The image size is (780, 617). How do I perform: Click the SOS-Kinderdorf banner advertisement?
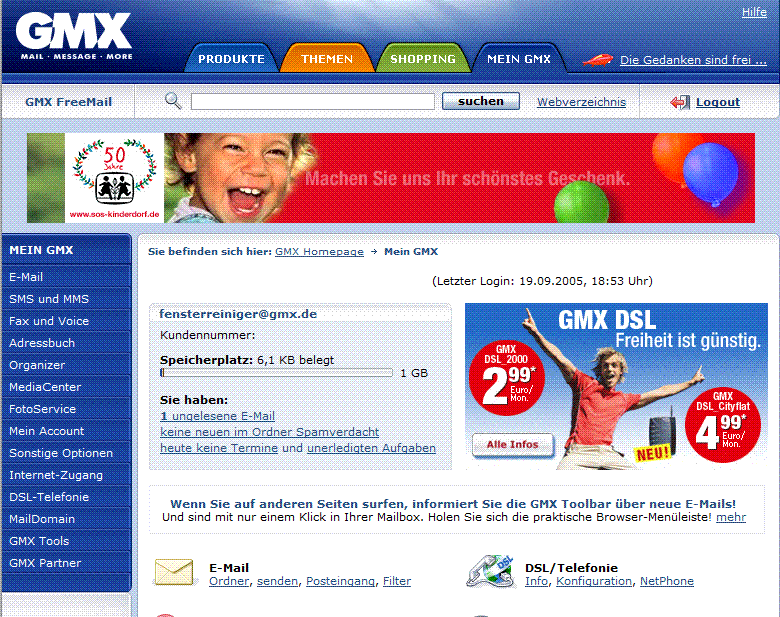390,178
